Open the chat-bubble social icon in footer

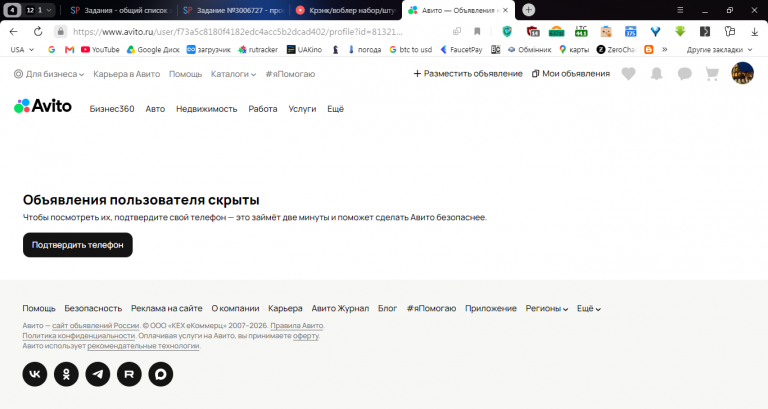[x=161, y=374]
